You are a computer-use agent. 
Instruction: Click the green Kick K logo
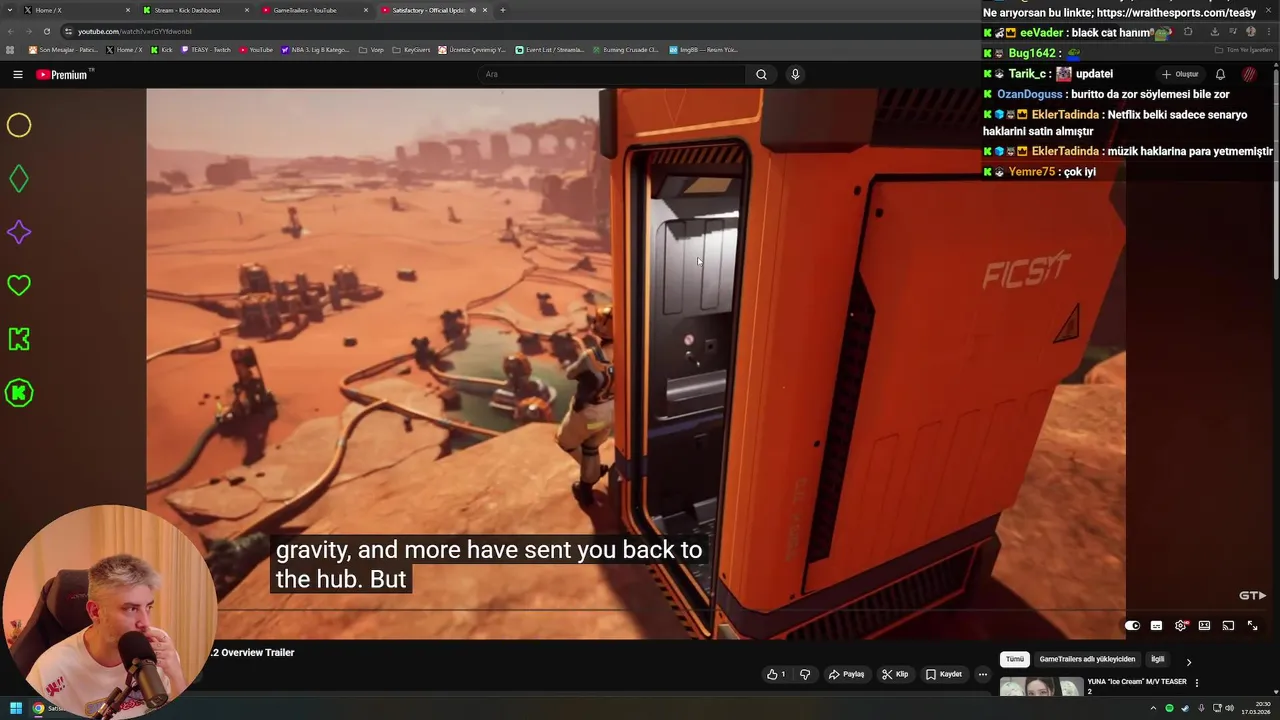pyautogui.click(x=19, y=339)
